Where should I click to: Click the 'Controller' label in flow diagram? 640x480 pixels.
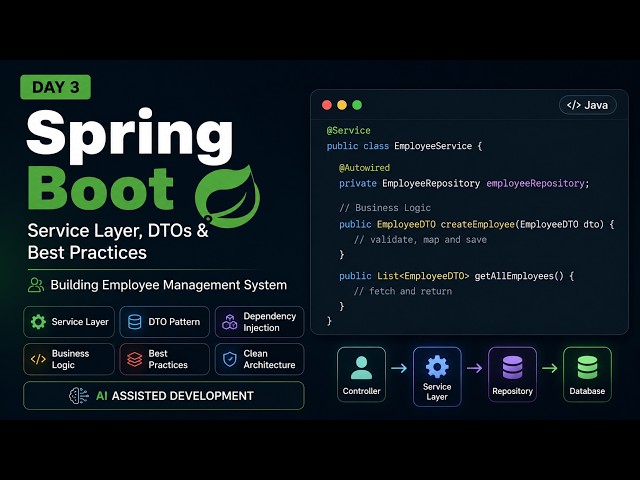pos(361,391)
